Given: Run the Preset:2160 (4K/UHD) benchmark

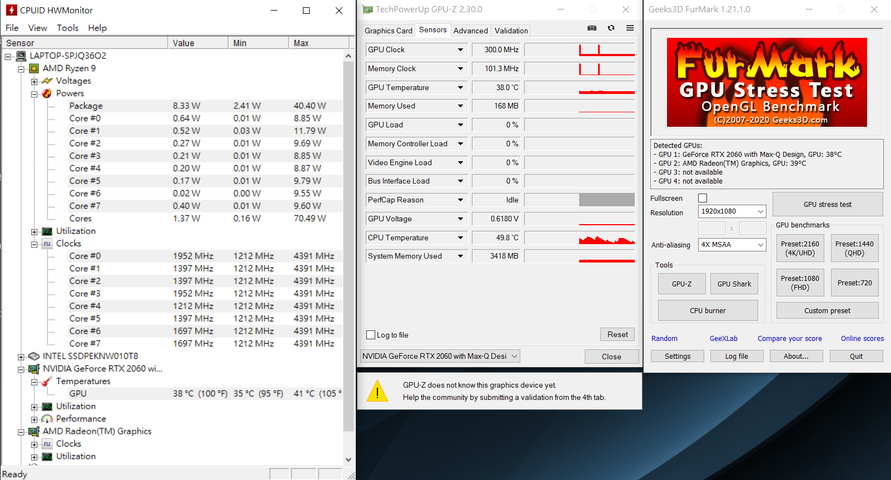Looking at the screenshot, I should point(800,248).
